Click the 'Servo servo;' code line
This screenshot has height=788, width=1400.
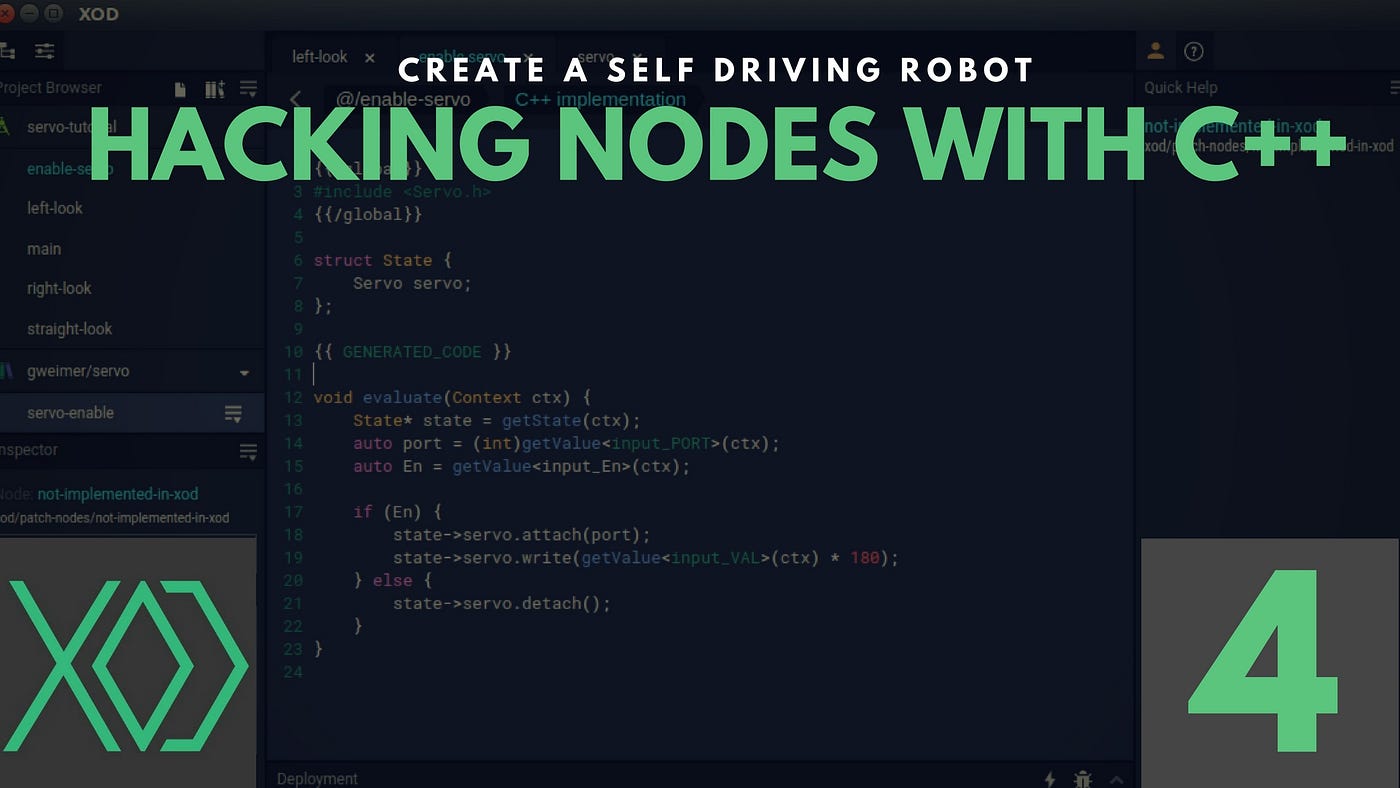tap(412, 283)
